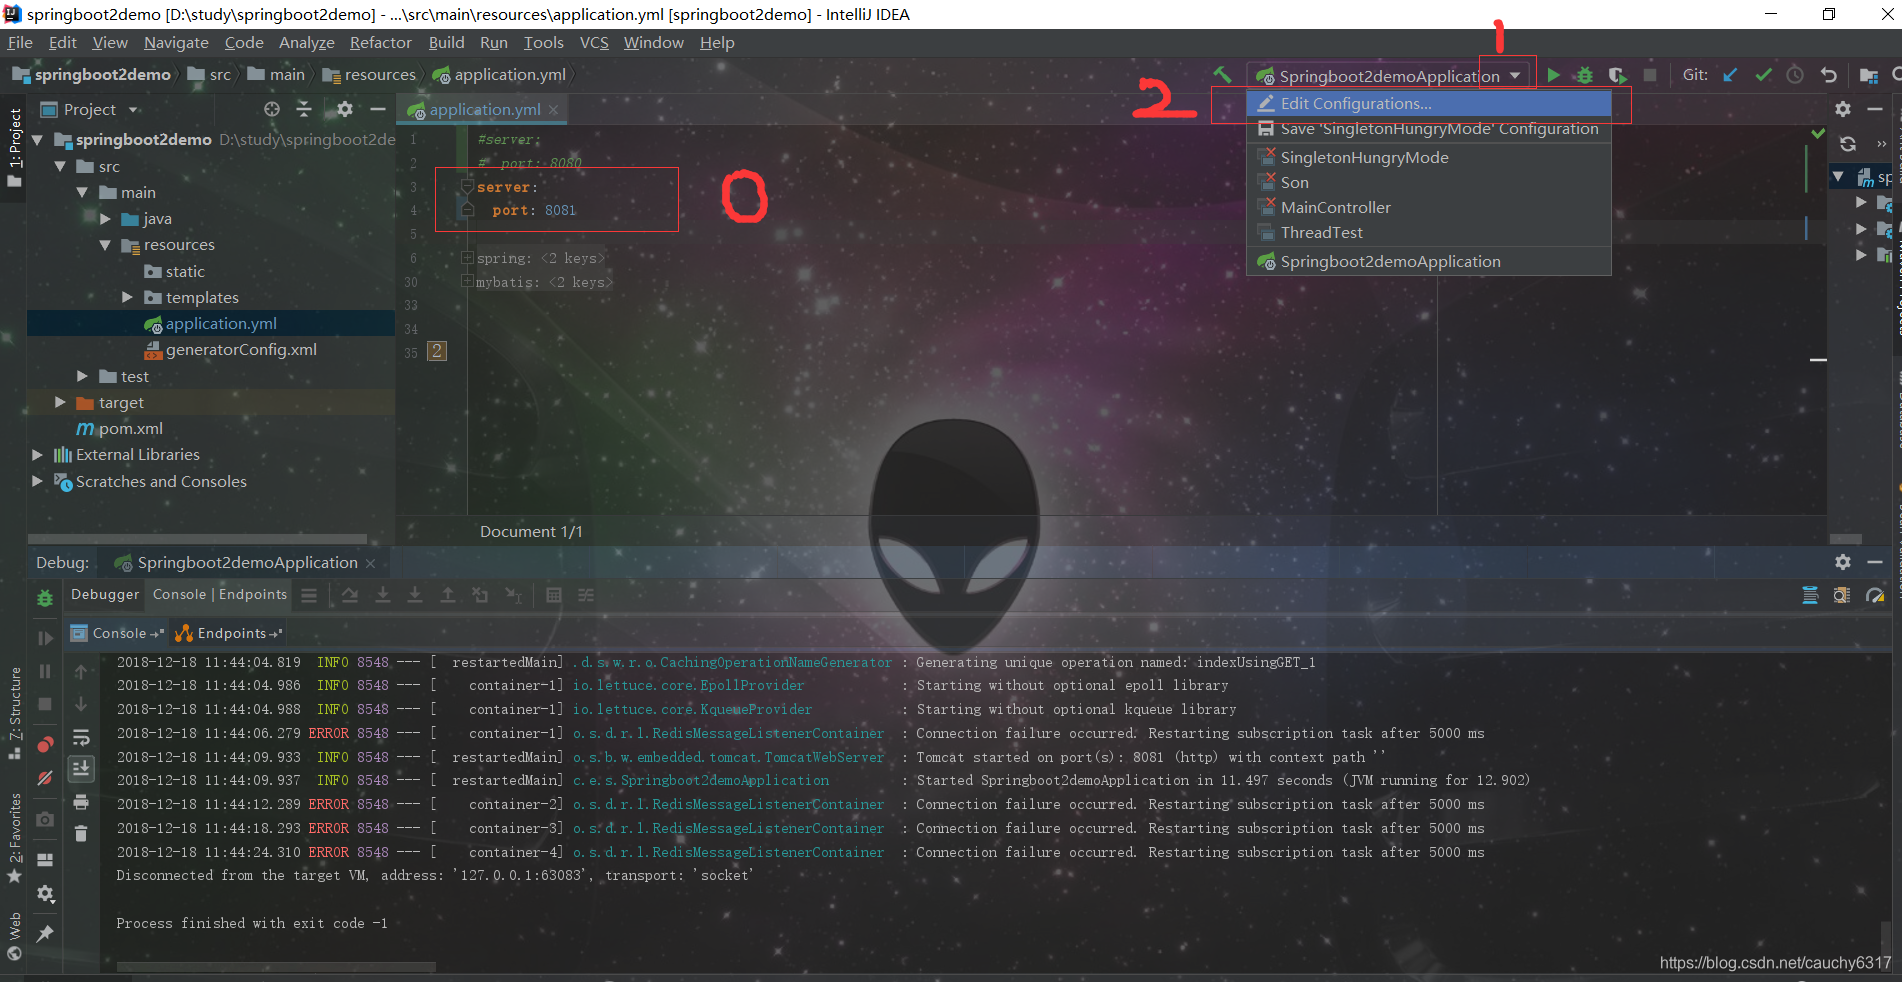The height and width of the screenshot is (982, 1902).
Task: Expand the java folder
Action: (x=105, y=218)
